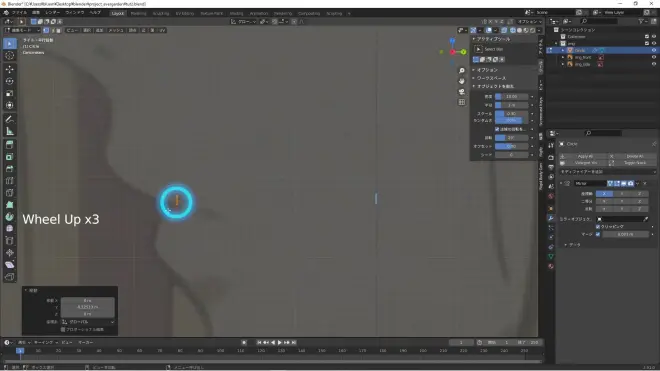
Task: Toggle the Mirror modifier X axis button
Action: pos(604,194)
